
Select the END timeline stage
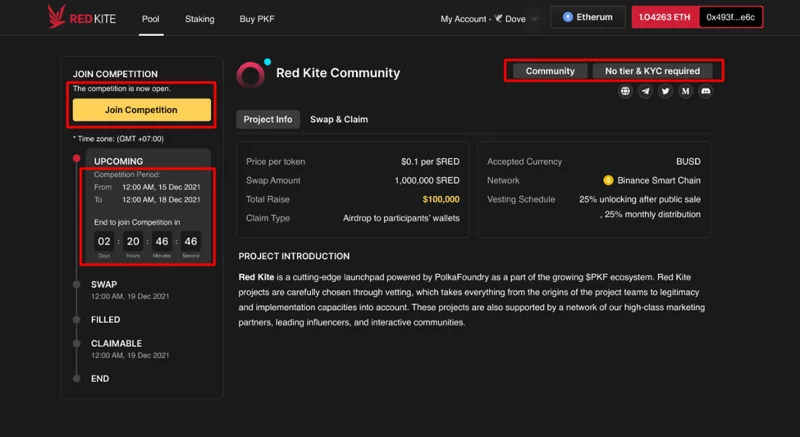(100, 378)
